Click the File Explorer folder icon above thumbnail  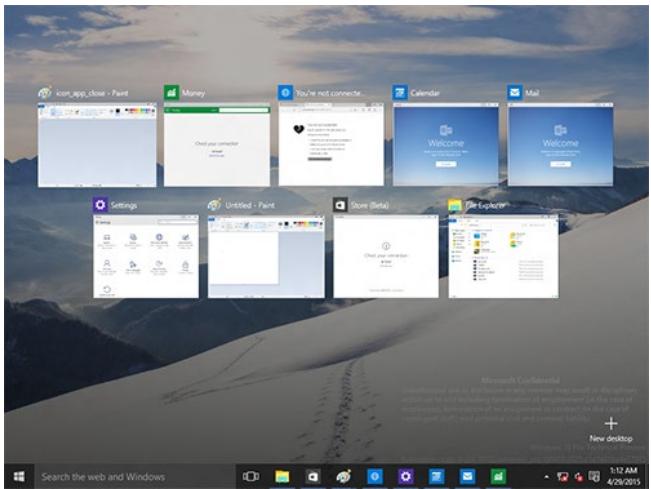pyautogui.click(x=455, y=205)
